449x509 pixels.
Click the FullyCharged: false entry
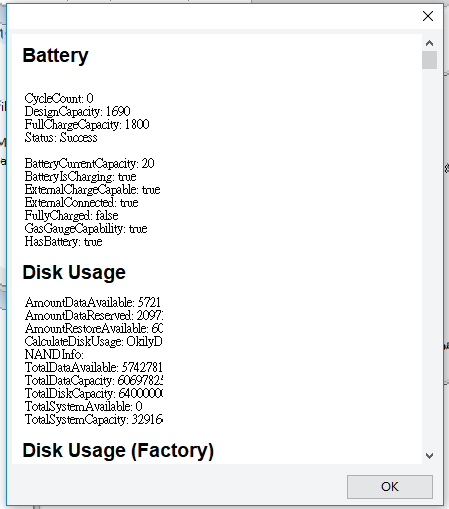pyautogui.click(x=71, y=215)
